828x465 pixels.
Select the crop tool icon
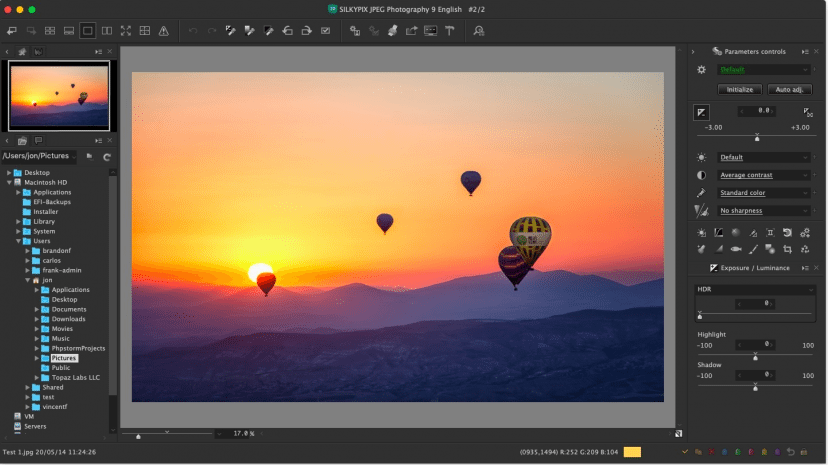[787, 249]
